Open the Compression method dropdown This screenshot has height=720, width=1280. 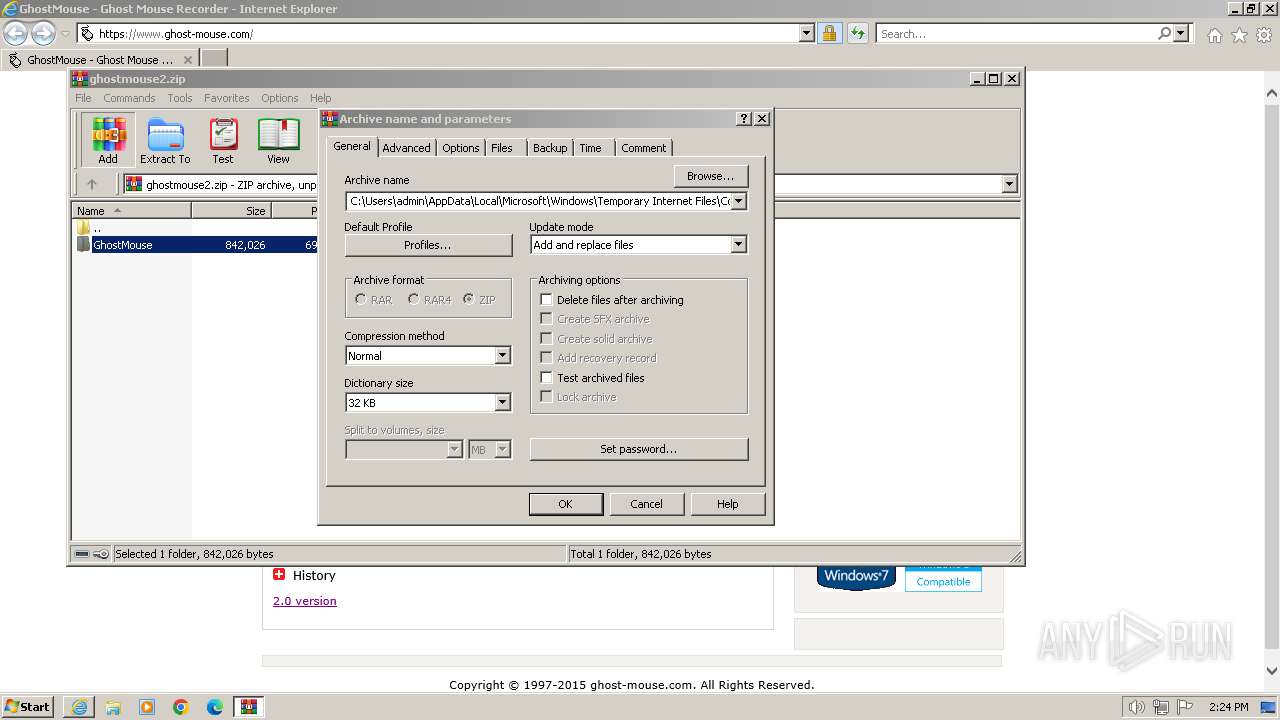tap(502, 356)
